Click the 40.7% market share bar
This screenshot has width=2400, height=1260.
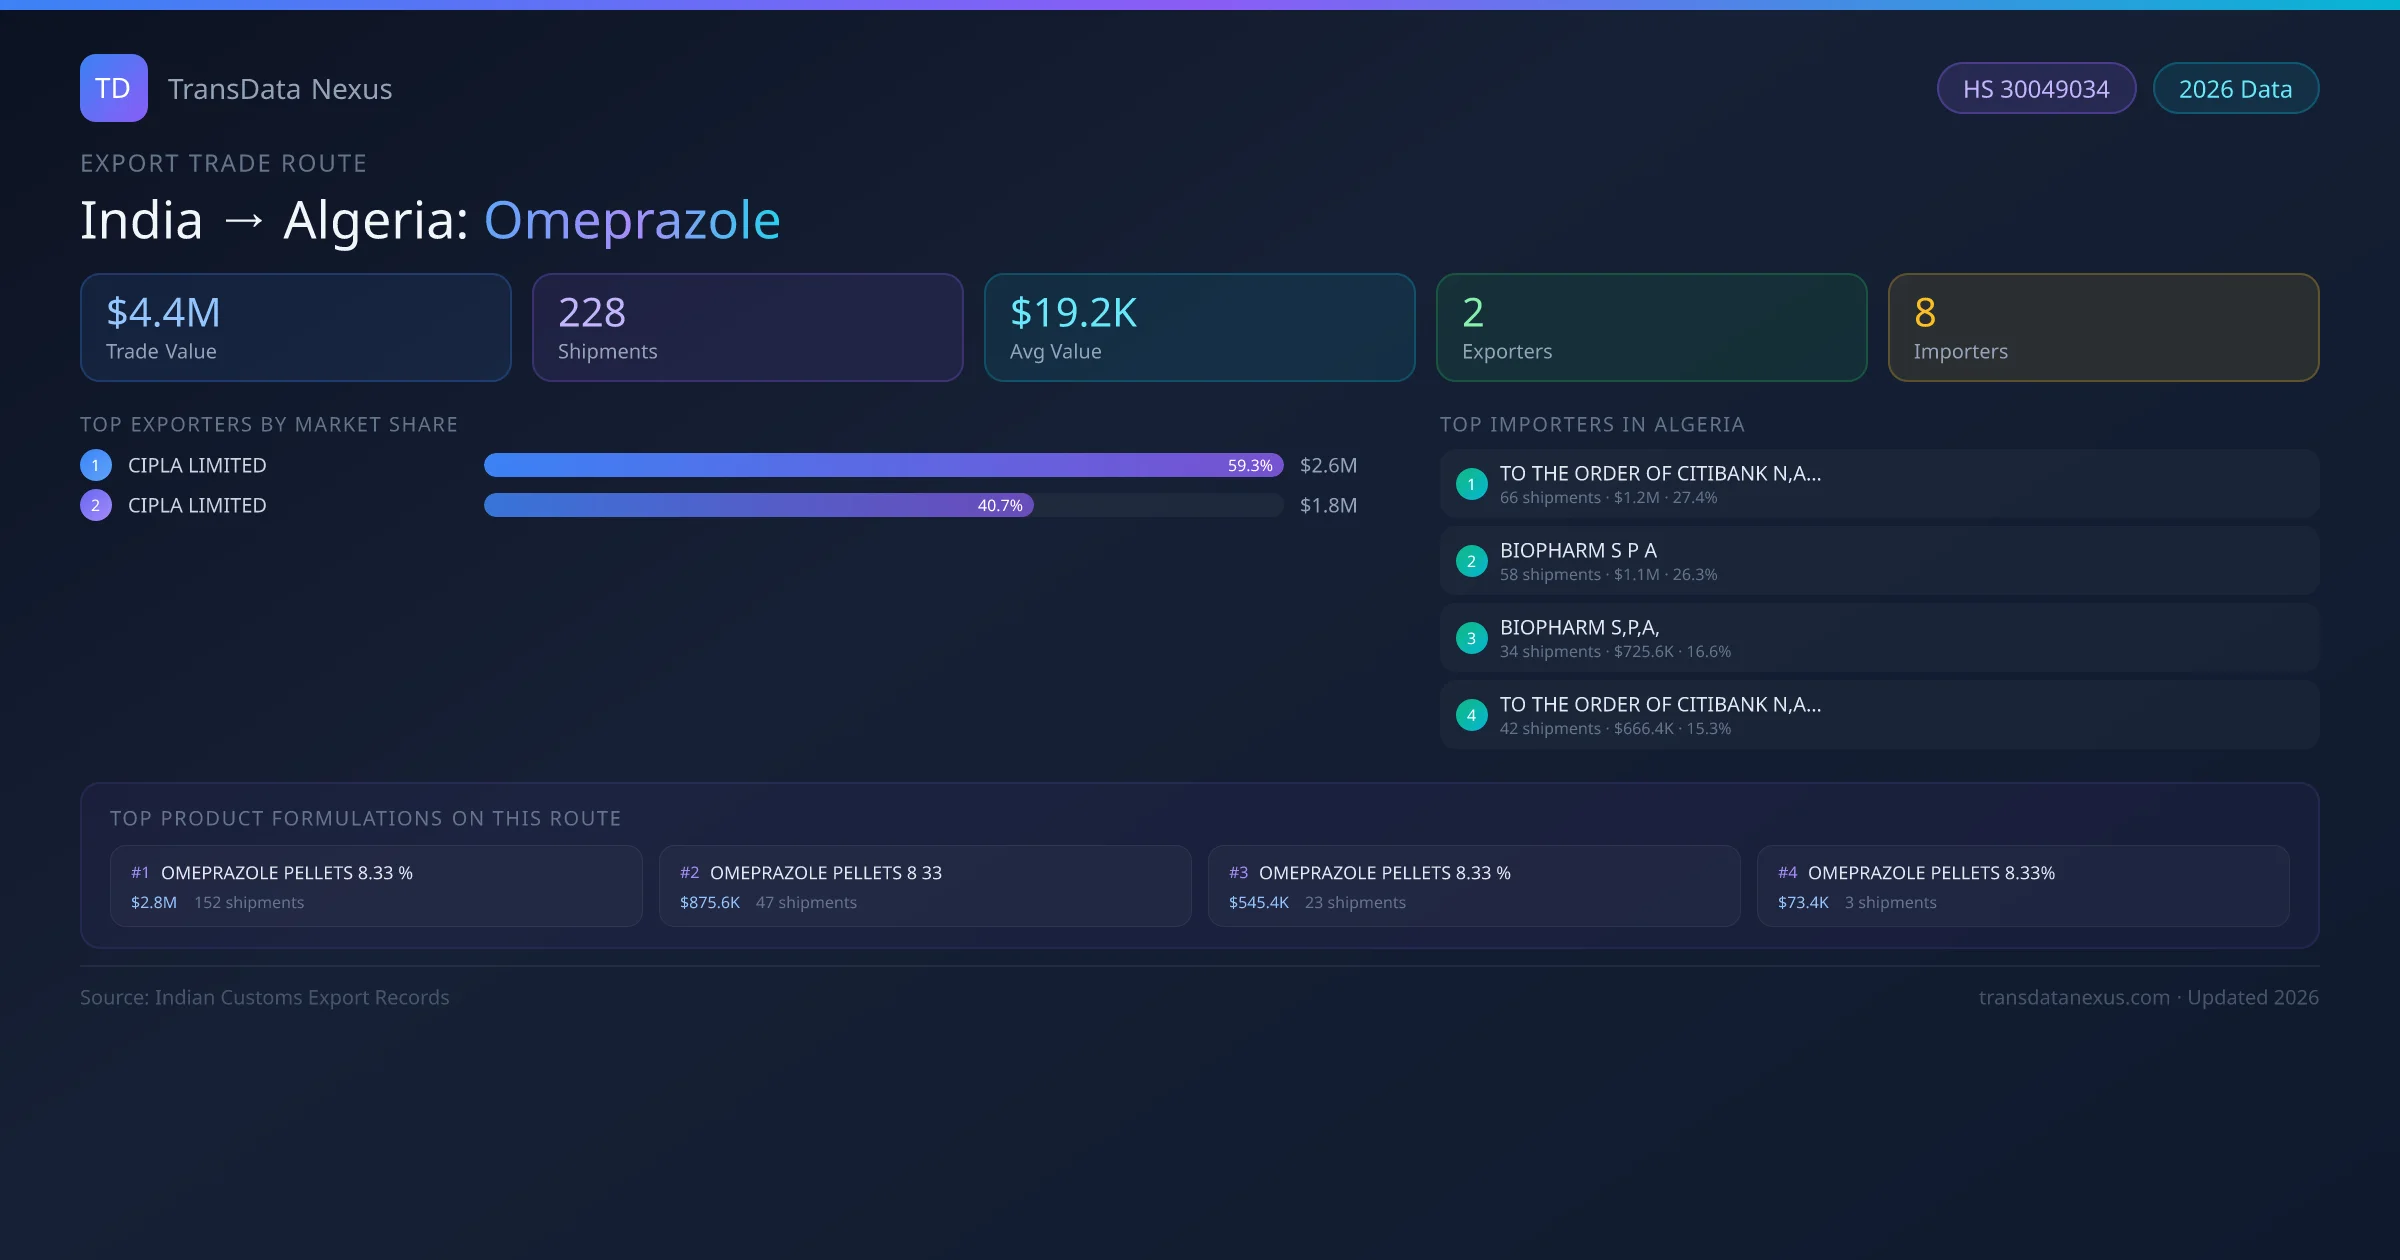click(758, 505)
